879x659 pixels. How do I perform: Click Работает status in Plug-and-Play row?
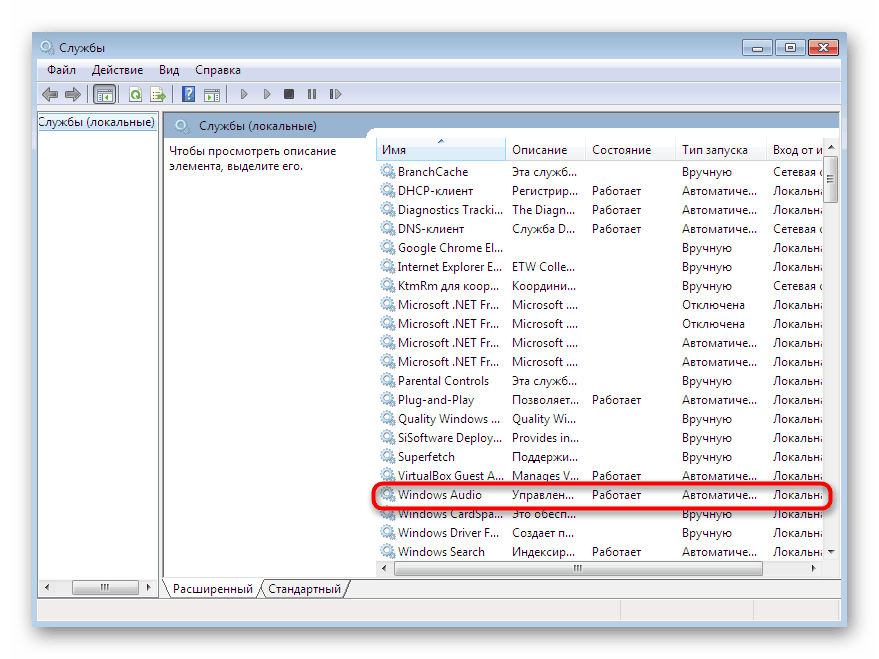pos(616,400)
